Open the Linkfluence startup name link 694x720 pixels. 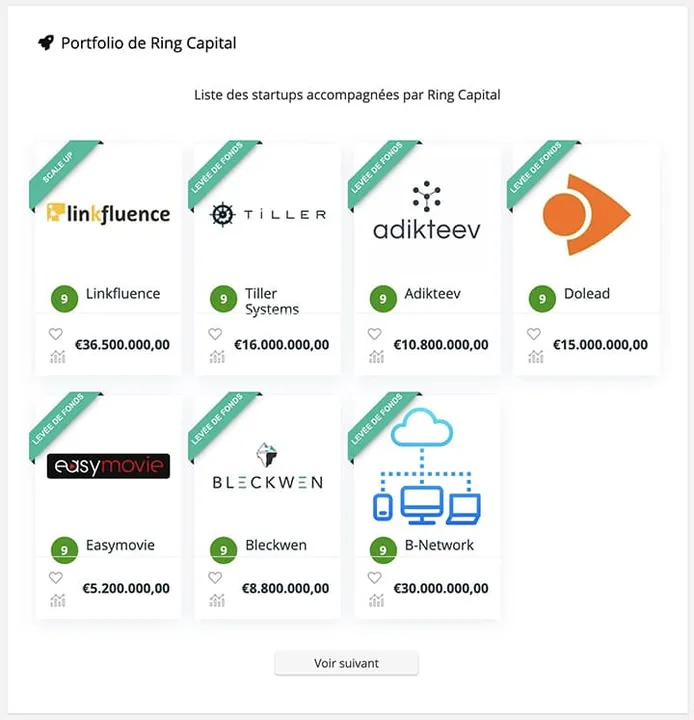(x=123, y=294)
